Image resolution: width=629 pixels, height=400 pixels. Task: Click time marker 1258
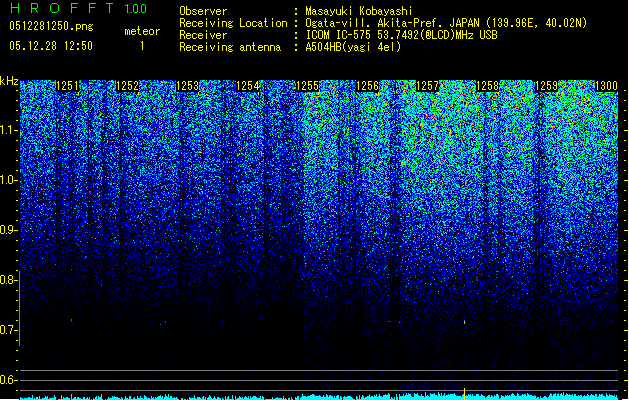(x=487, y=86)
